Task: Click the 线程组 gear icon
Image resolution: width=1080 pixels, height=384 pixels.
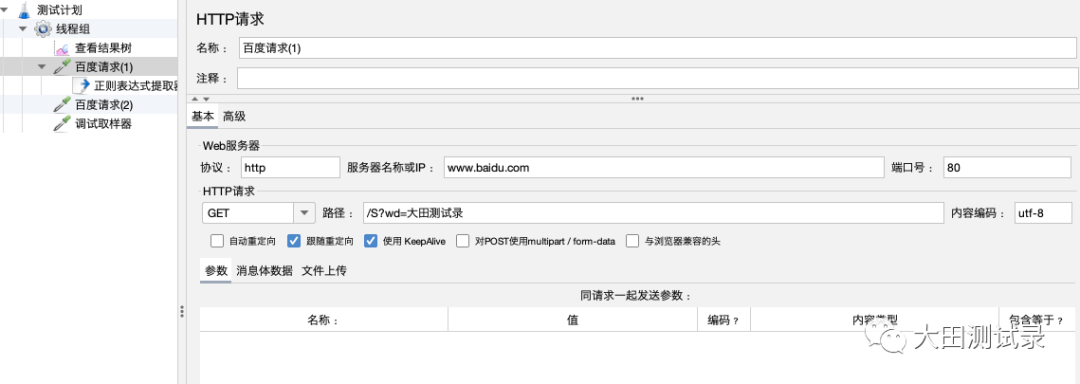Action: (x=43, y=29)
